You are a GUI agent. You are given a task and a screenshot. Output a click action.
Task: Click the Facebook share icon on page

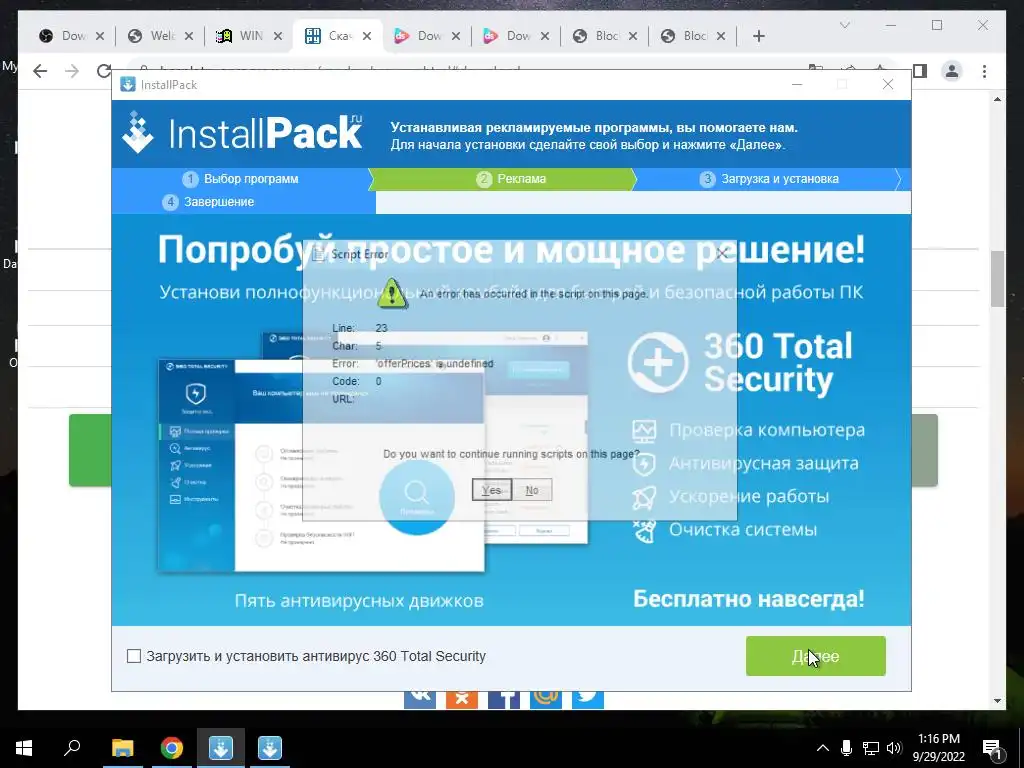[x=504, y=700]
